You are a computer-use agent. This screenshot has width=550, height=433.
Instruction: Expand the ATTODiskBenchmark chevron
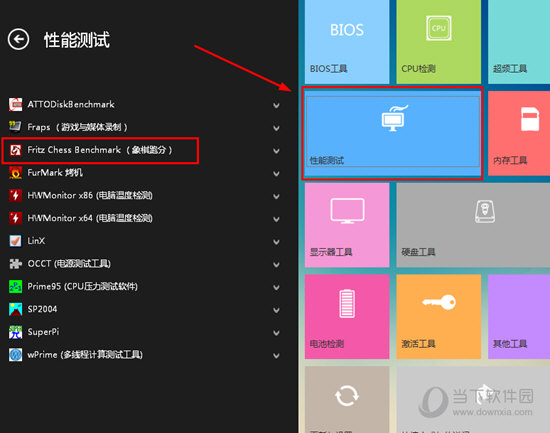(276, 105)
